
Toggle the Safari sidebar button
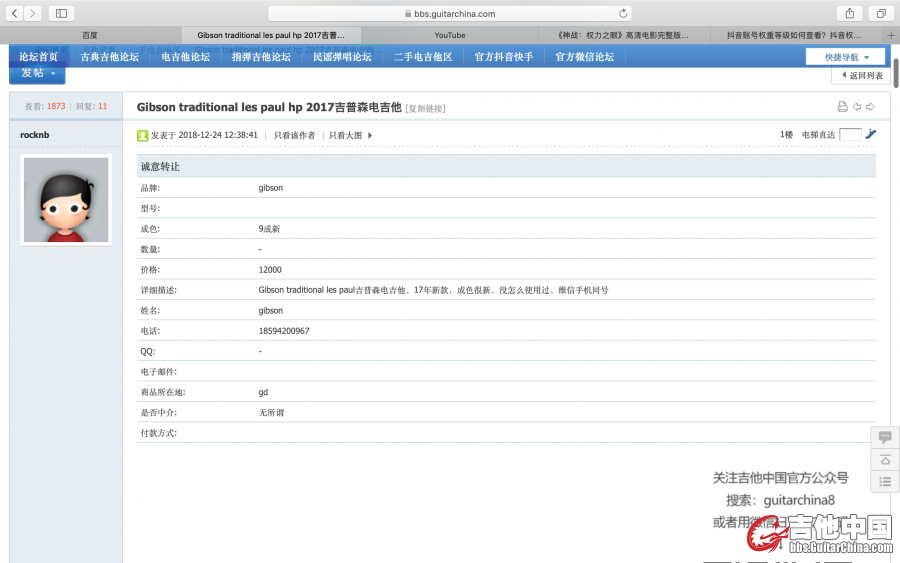pyautogui.click(x=61, y=13)
